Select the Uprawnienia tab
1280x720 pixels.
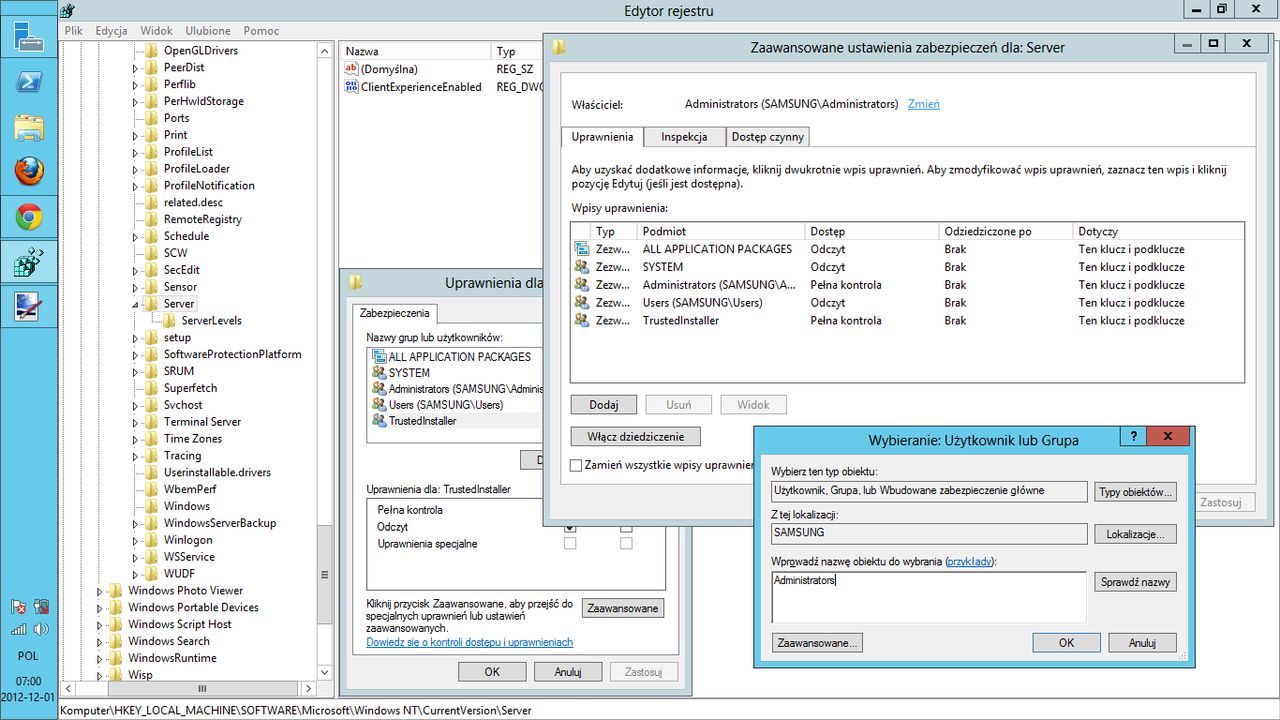point(602,137)
